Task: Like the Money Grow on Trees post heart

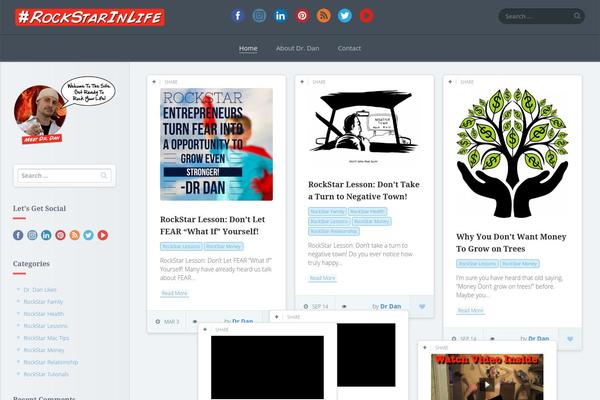Action: tap(570, 339)
